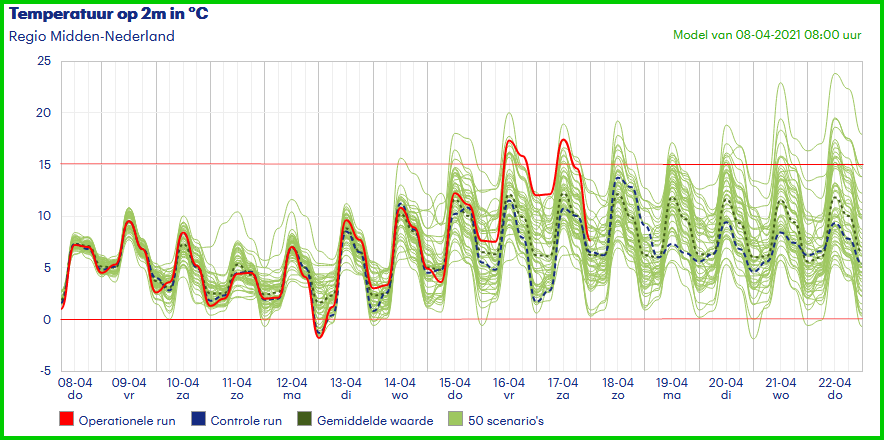This screenshot has height=440, width=884.
Task: Select the 14-04 wo date label
Action: point(399,389)
